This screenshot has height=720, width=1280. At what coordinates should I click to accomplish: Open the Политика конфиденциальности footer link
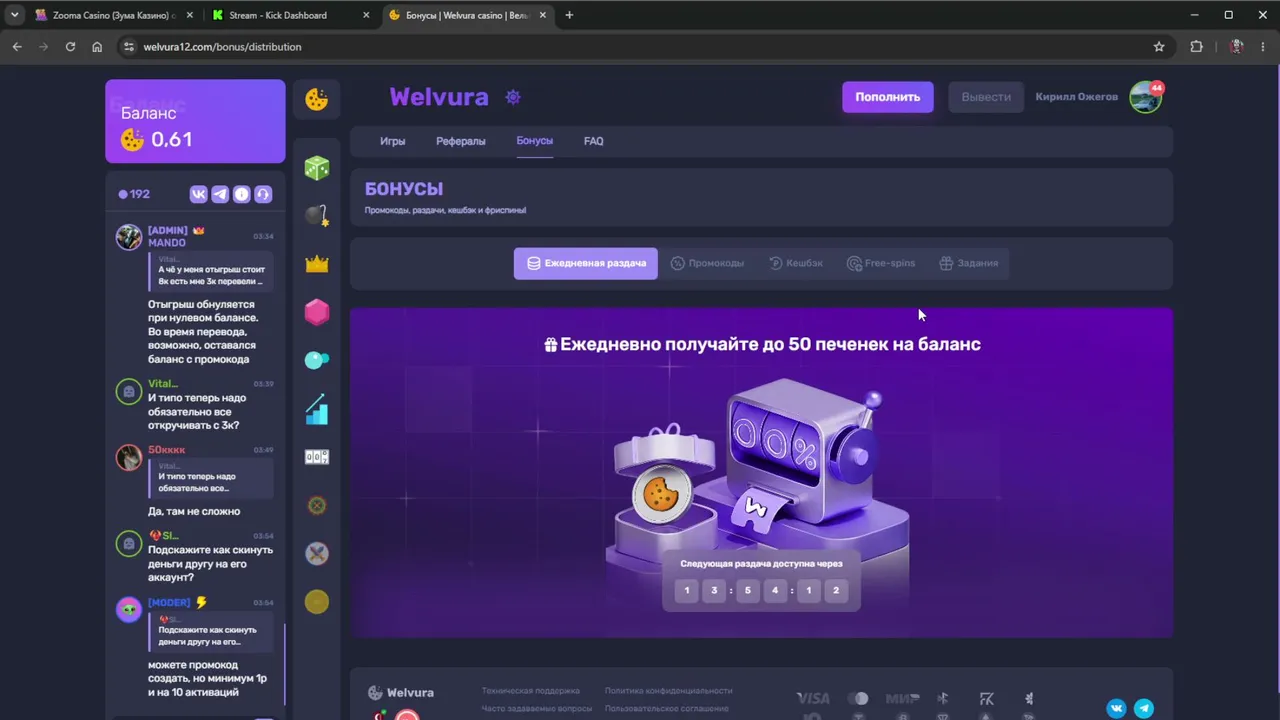click(669, 690)
